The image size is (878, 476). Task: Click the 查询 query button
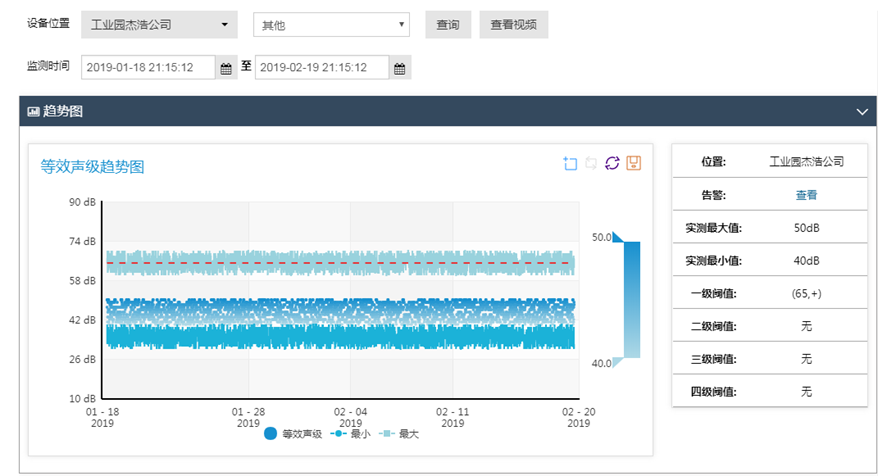pos(448,25)
